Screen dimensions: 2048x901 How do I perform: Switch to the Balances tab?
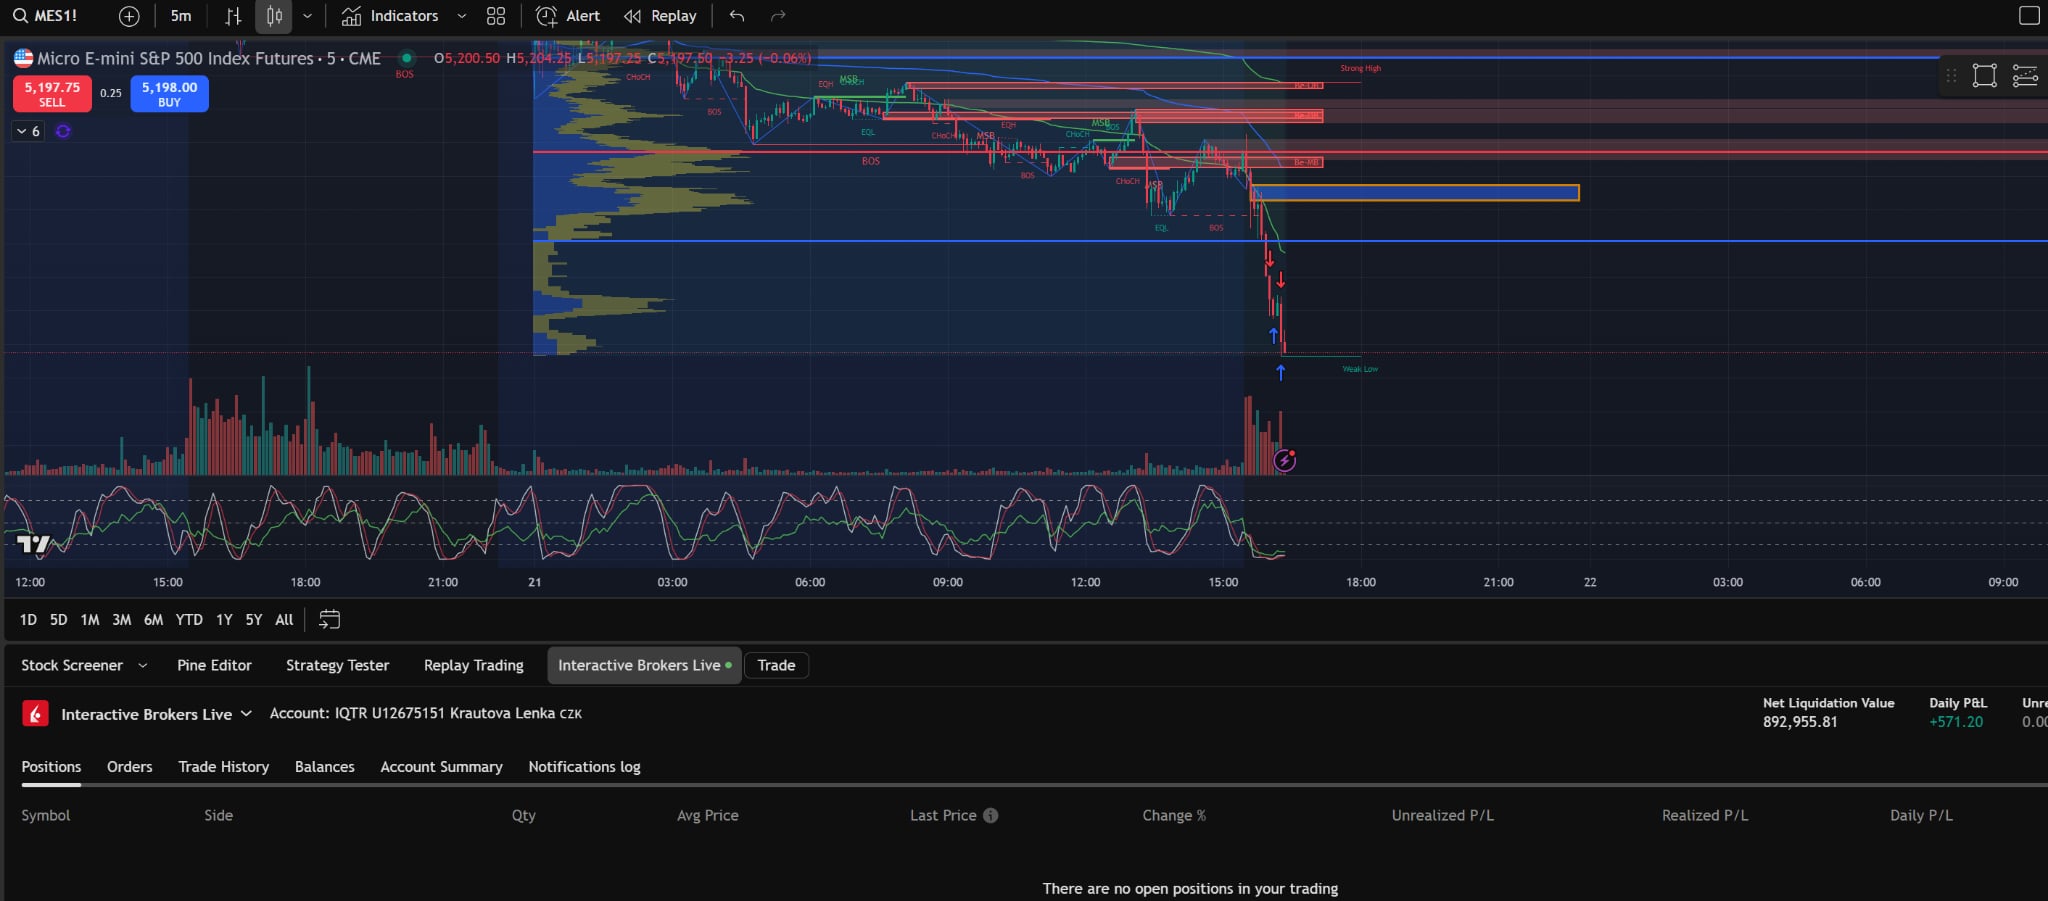click(x=325, y=767)
